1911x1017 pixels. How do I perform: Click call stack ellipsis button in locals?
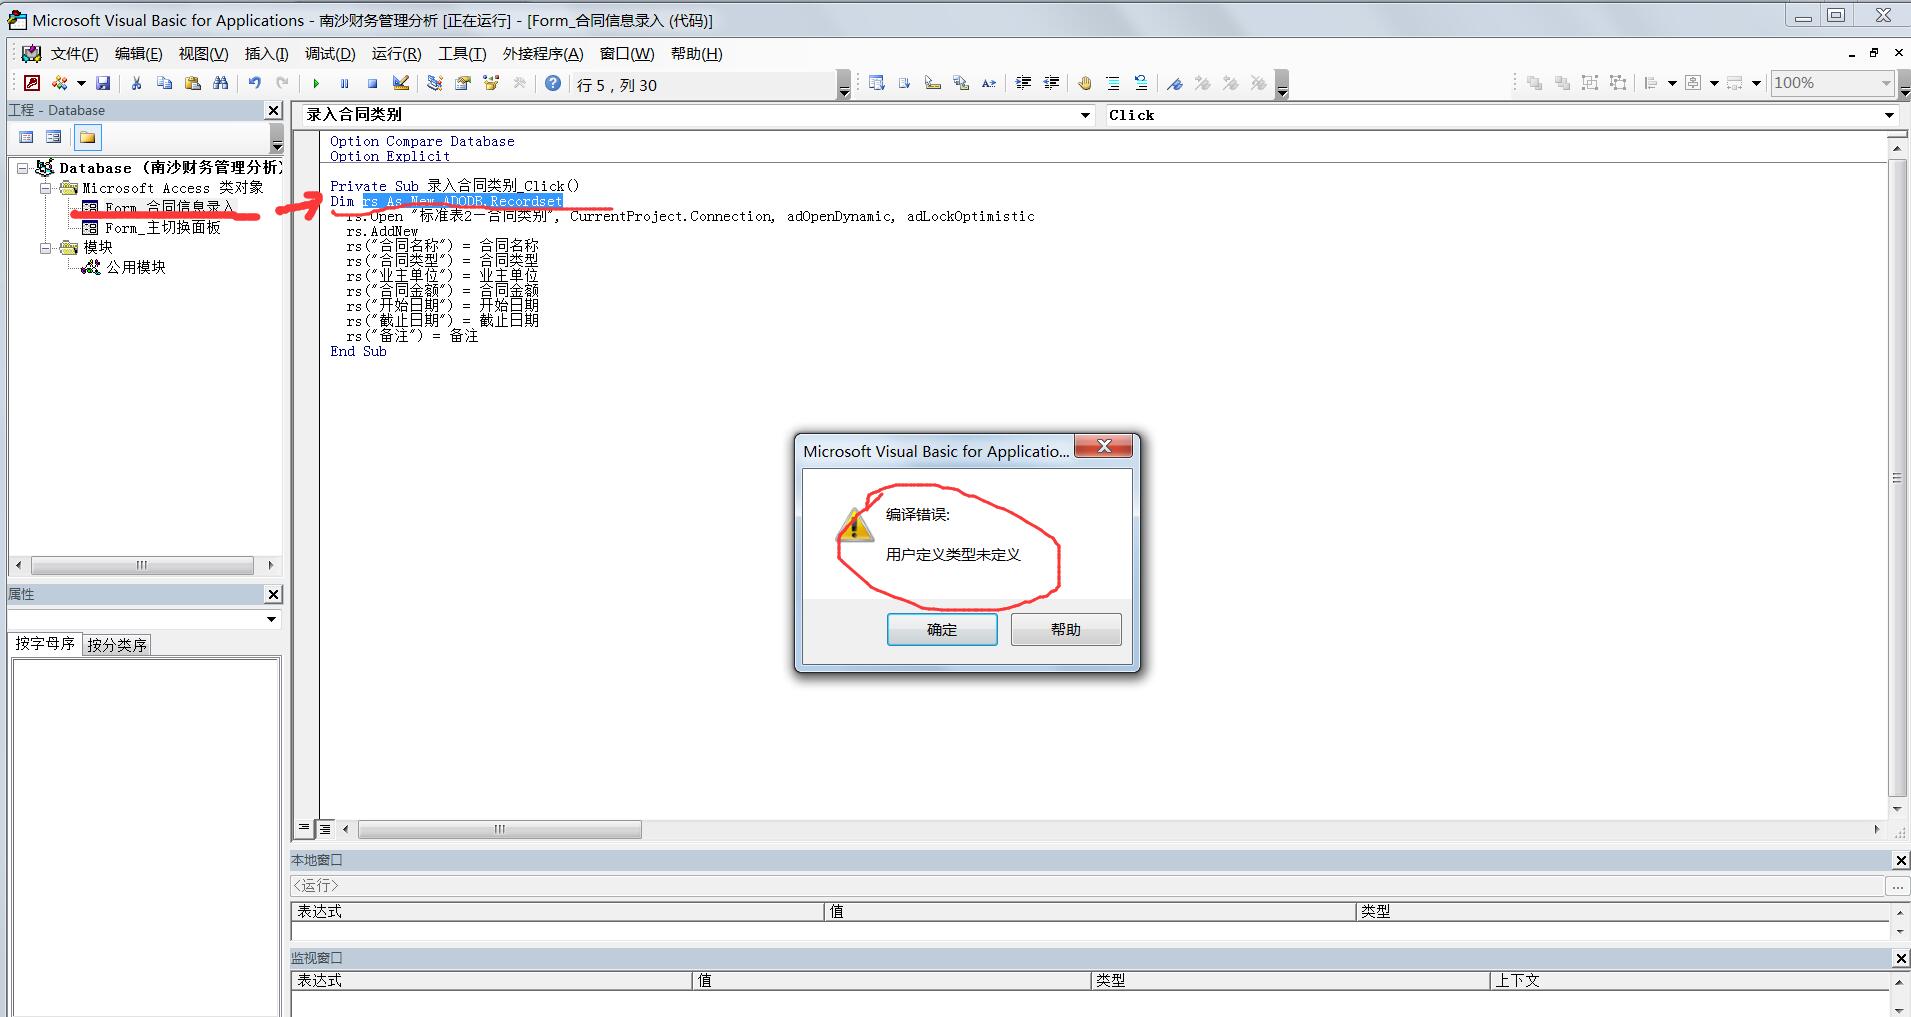(x=1897, y=886)
